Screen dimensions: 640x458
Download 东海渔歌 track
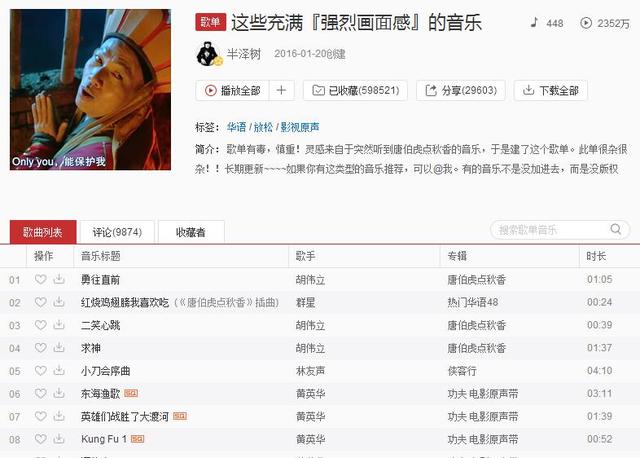[x=59, y=394]
